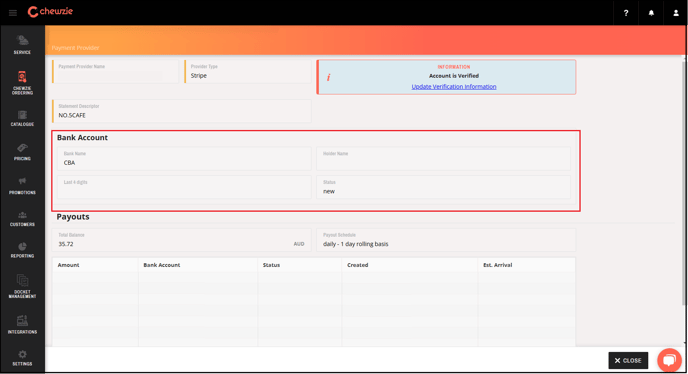Click 'Account is Verified' text

click(454, 76)
